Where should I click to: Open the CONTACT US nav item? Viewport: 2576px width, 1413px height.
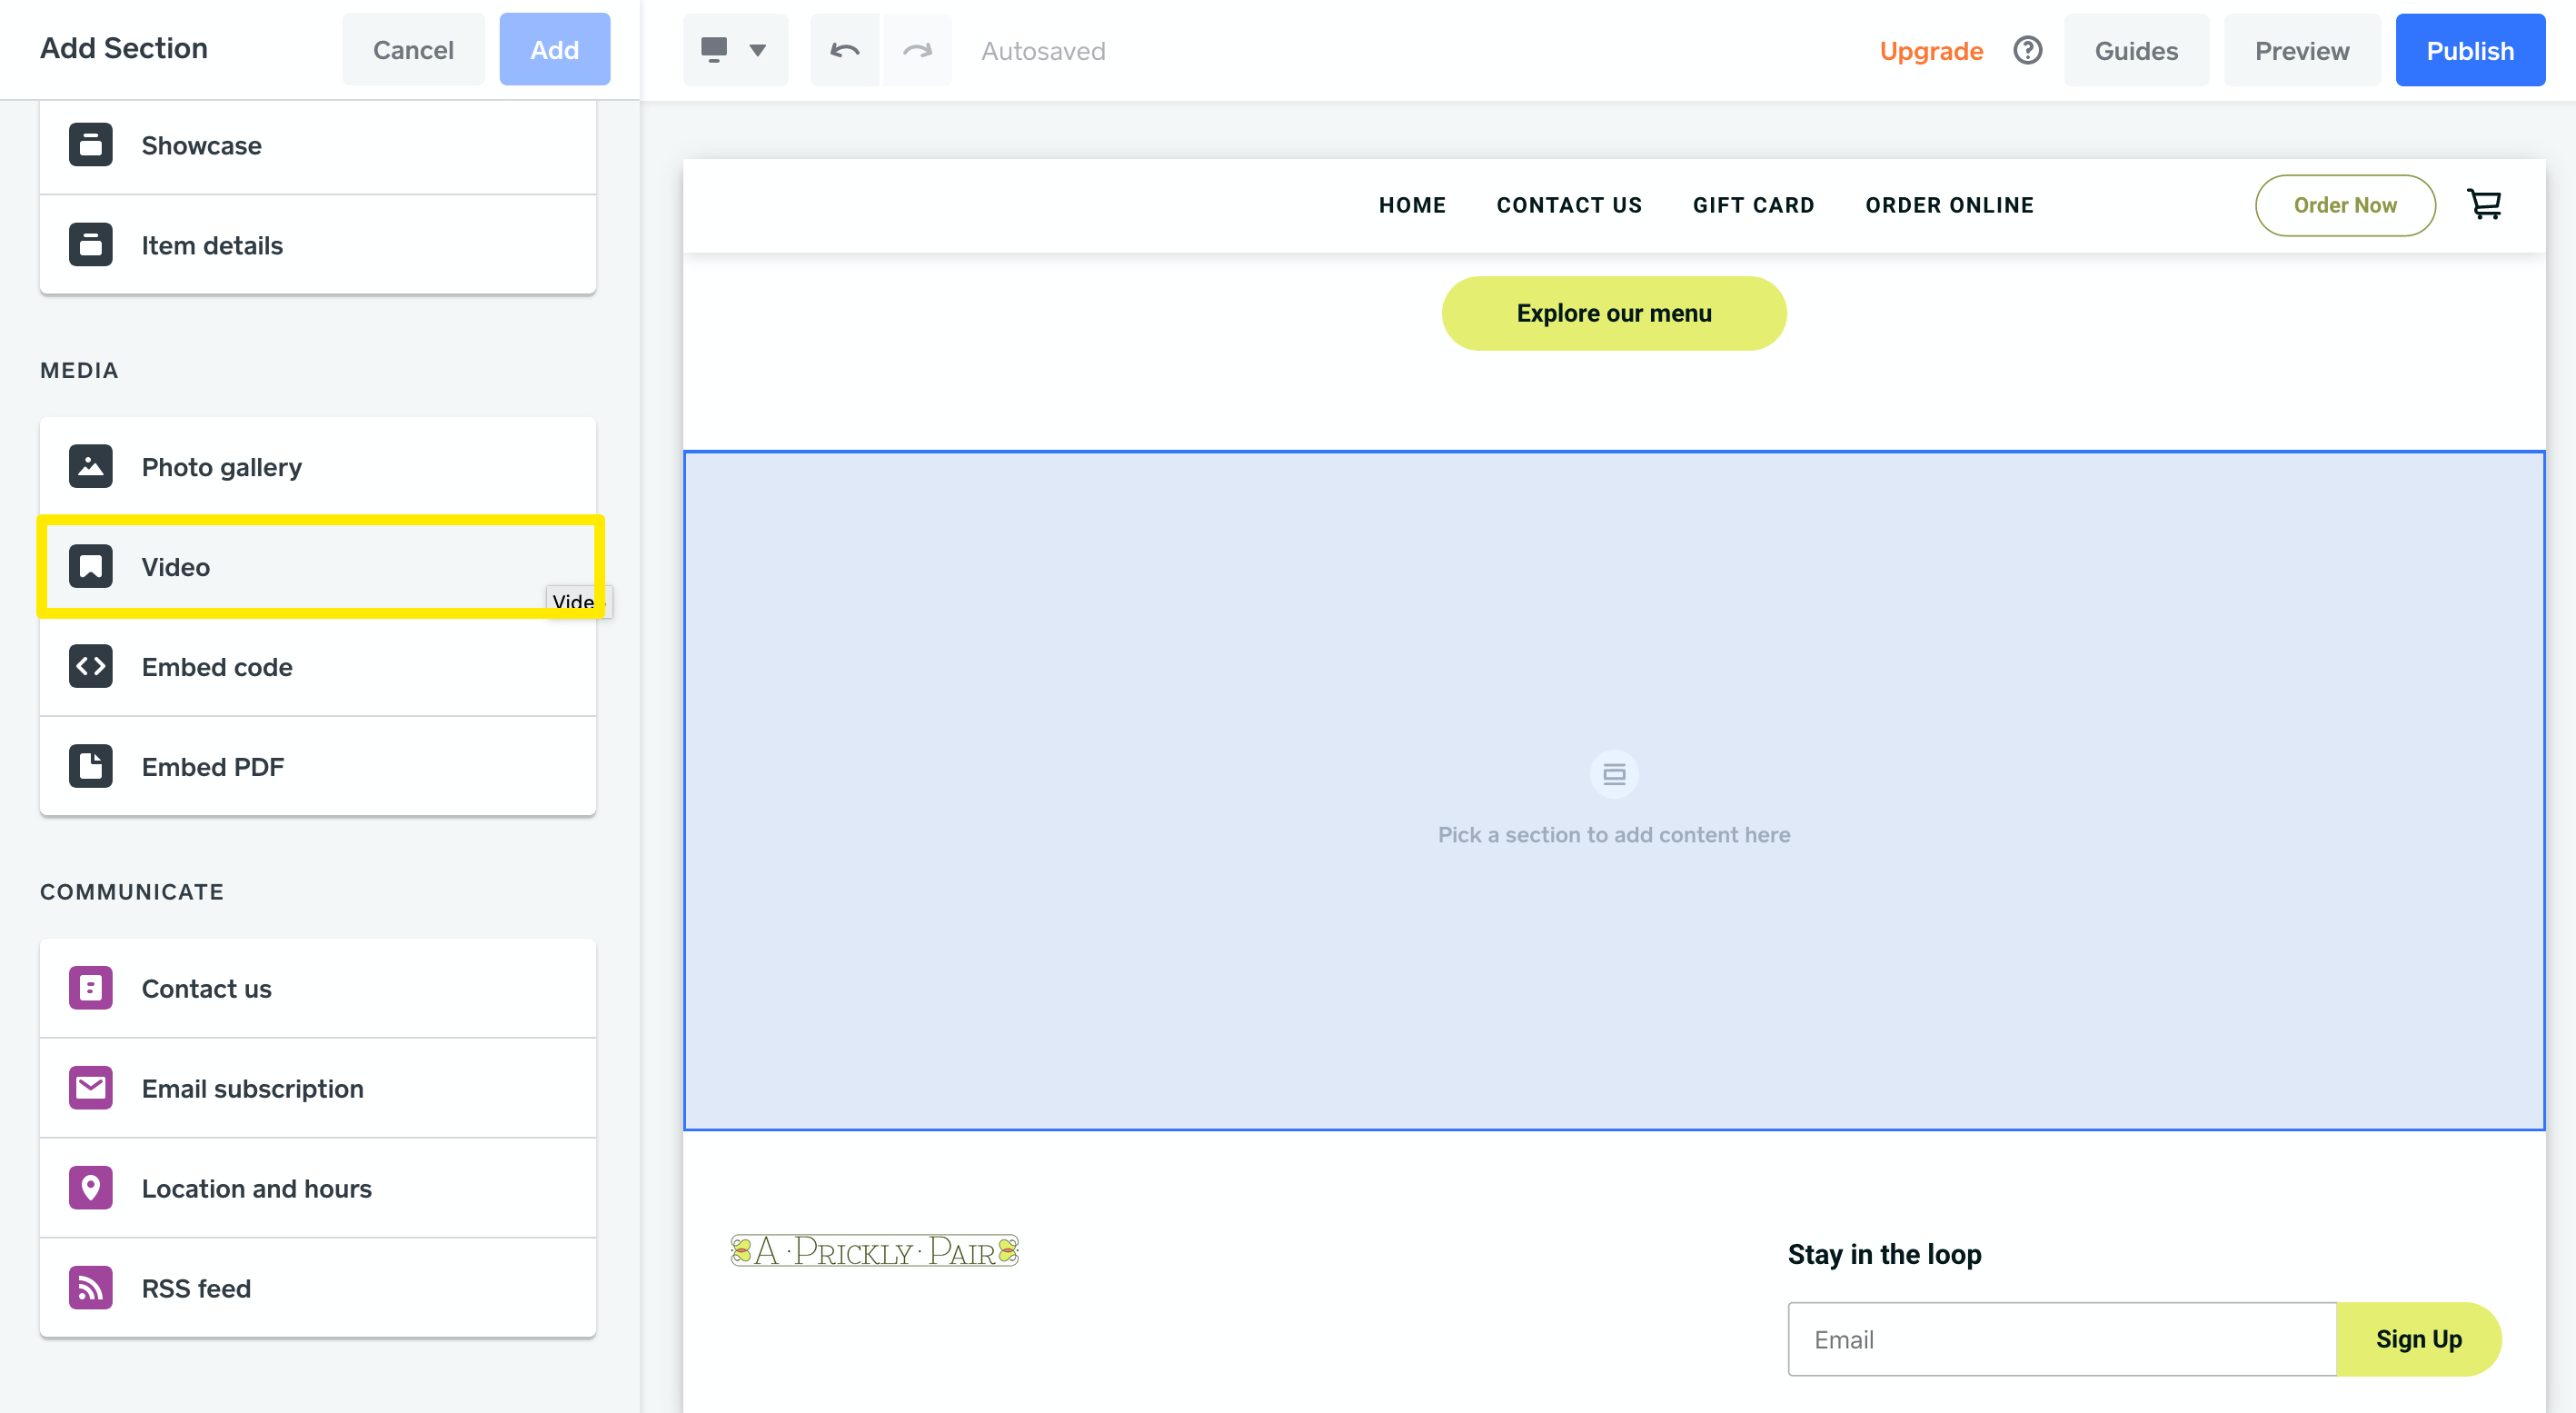1569,205
